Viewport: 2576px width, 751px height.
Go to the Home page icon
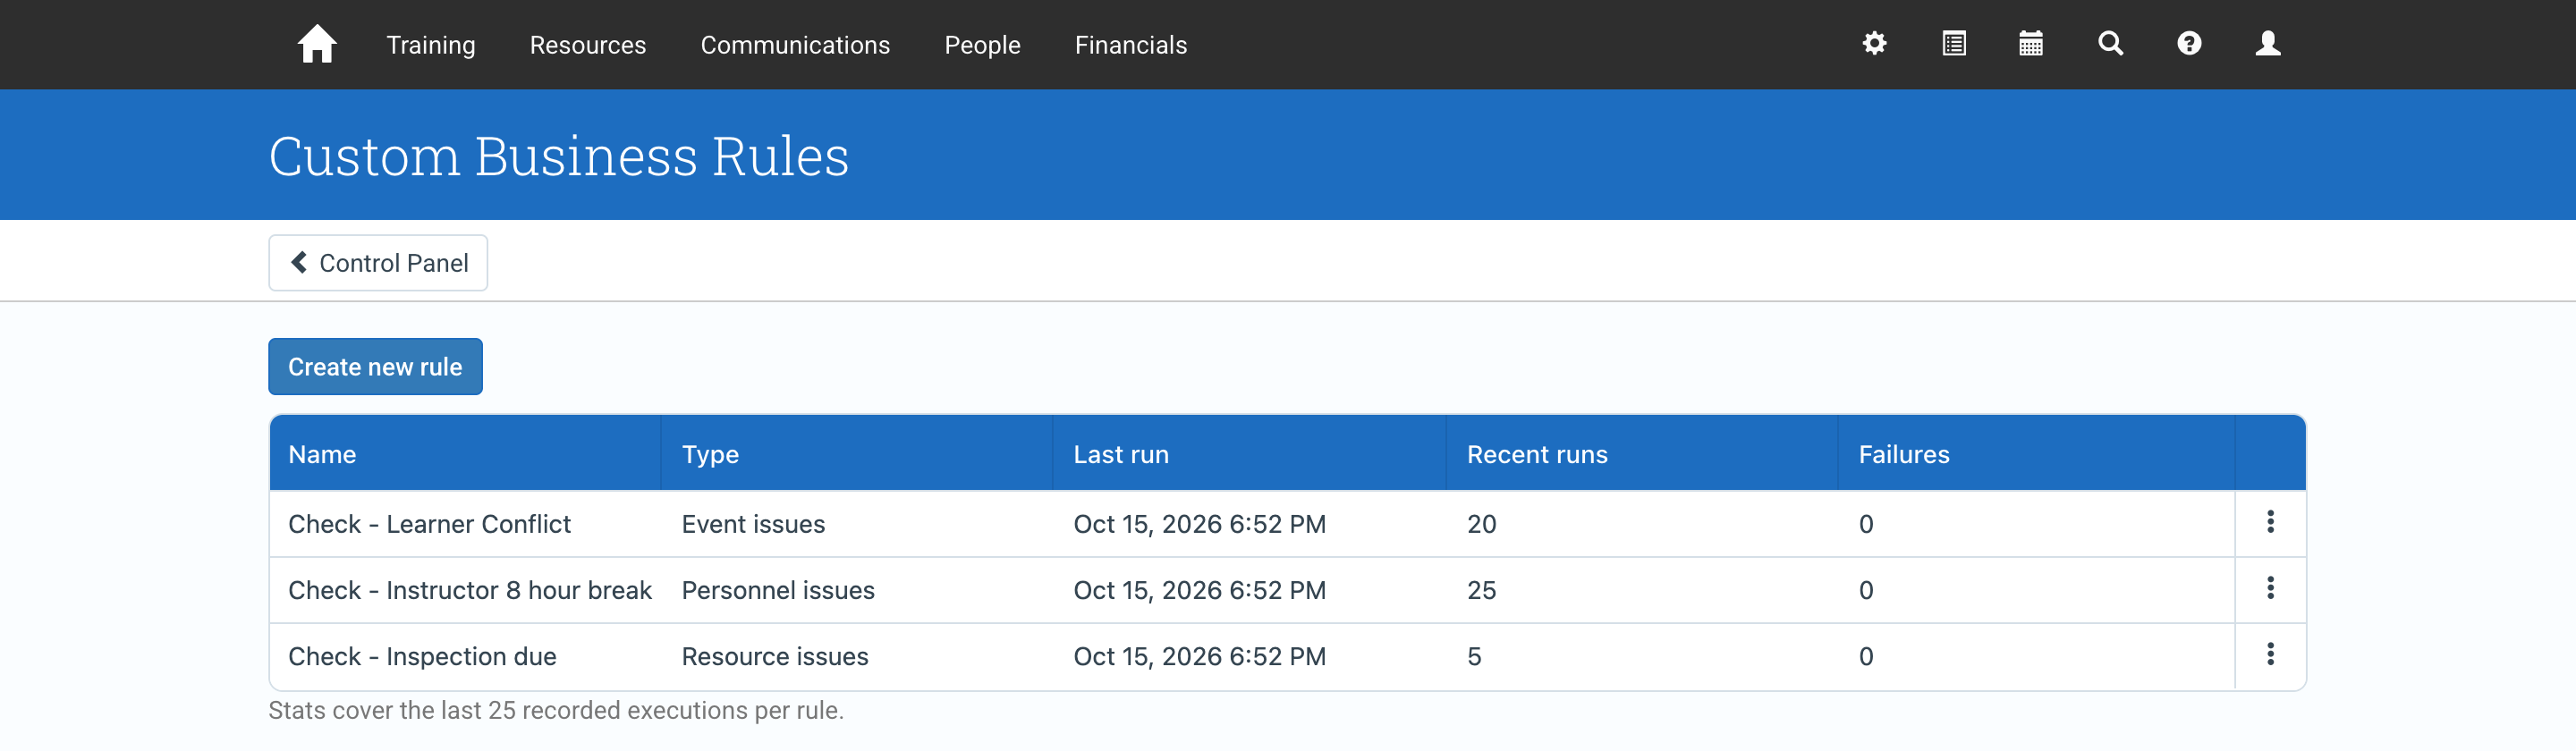317,44
